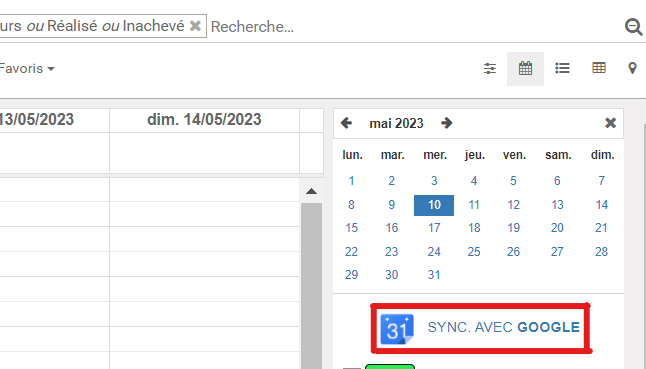Select May 21 in mini calendar
The width and height of the screenshot is (646, 369).
click(602, 228)
